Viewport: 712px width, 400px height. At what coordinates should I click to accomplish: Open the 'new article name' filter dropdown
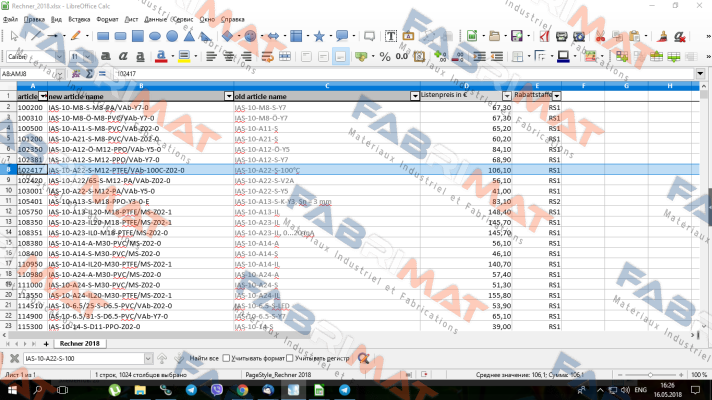click(x=229, y=96)
